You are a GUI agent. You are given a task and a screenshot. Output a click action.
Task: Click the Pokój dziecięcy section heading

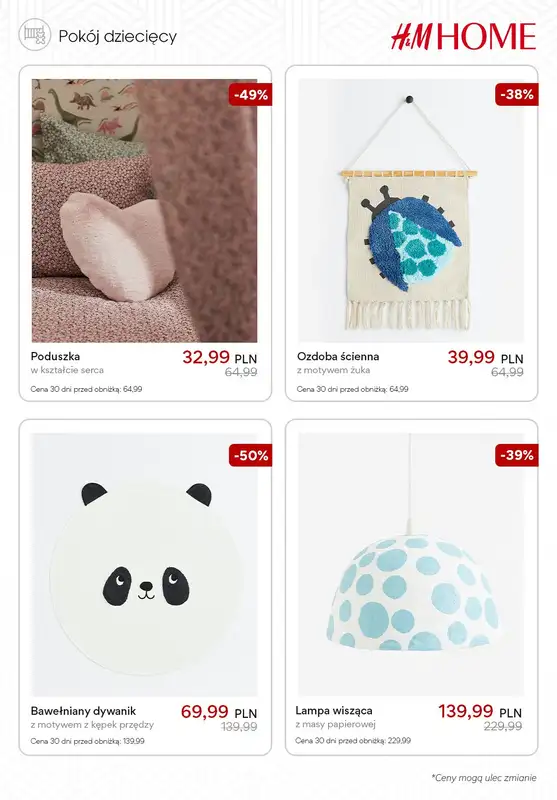118,37
